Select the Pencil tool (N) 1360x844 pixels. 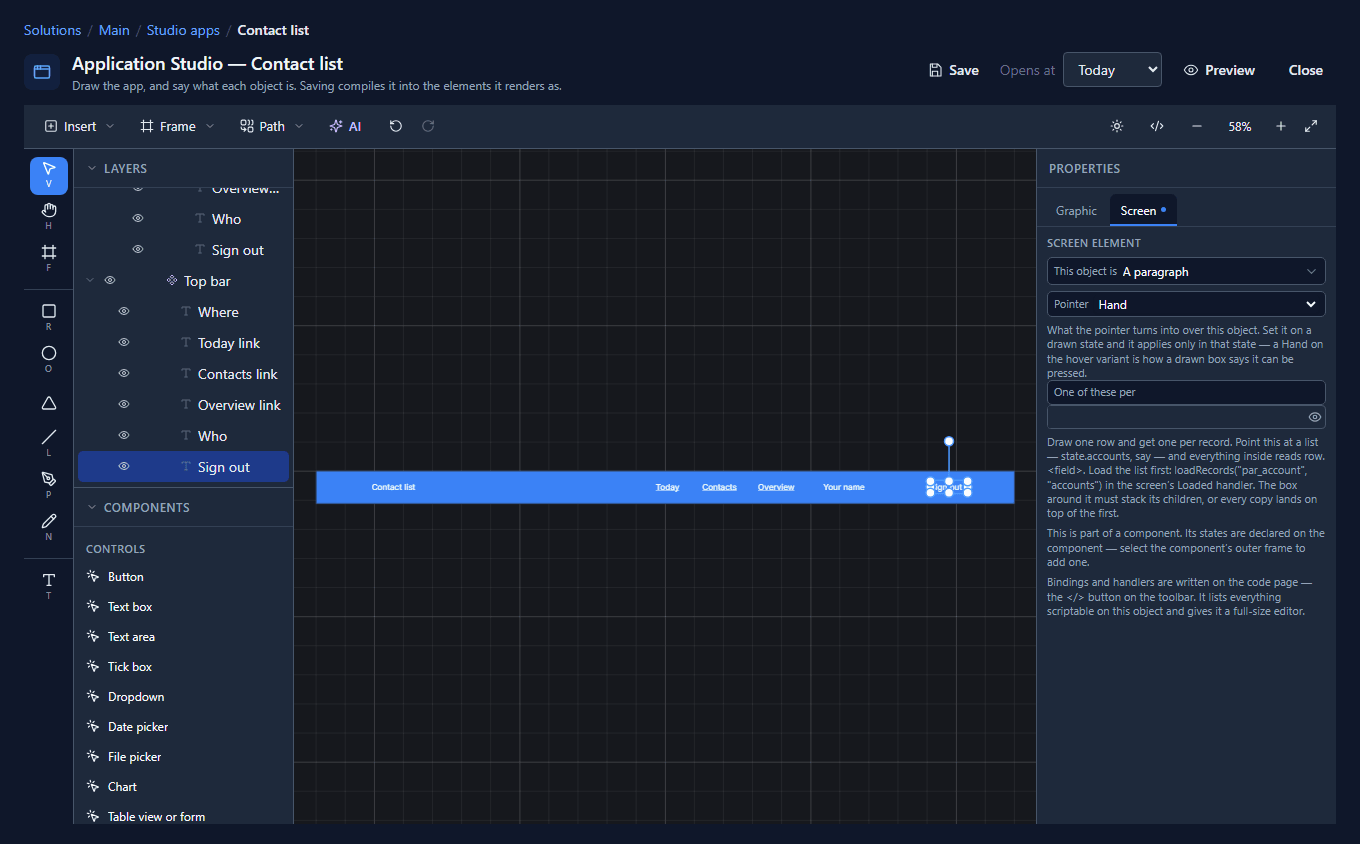49,527
